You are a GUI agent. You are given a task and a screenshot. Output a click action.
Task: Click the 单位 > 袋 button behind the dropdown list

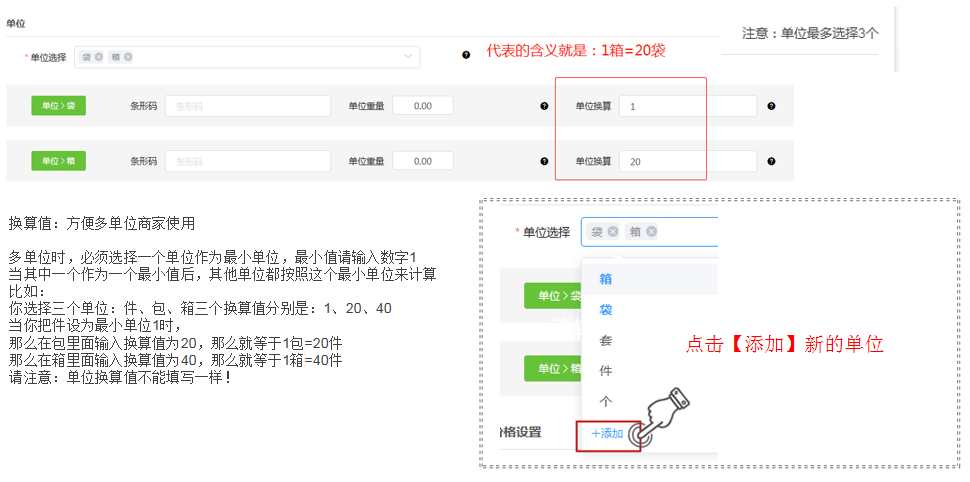click(x=553, y=296)
